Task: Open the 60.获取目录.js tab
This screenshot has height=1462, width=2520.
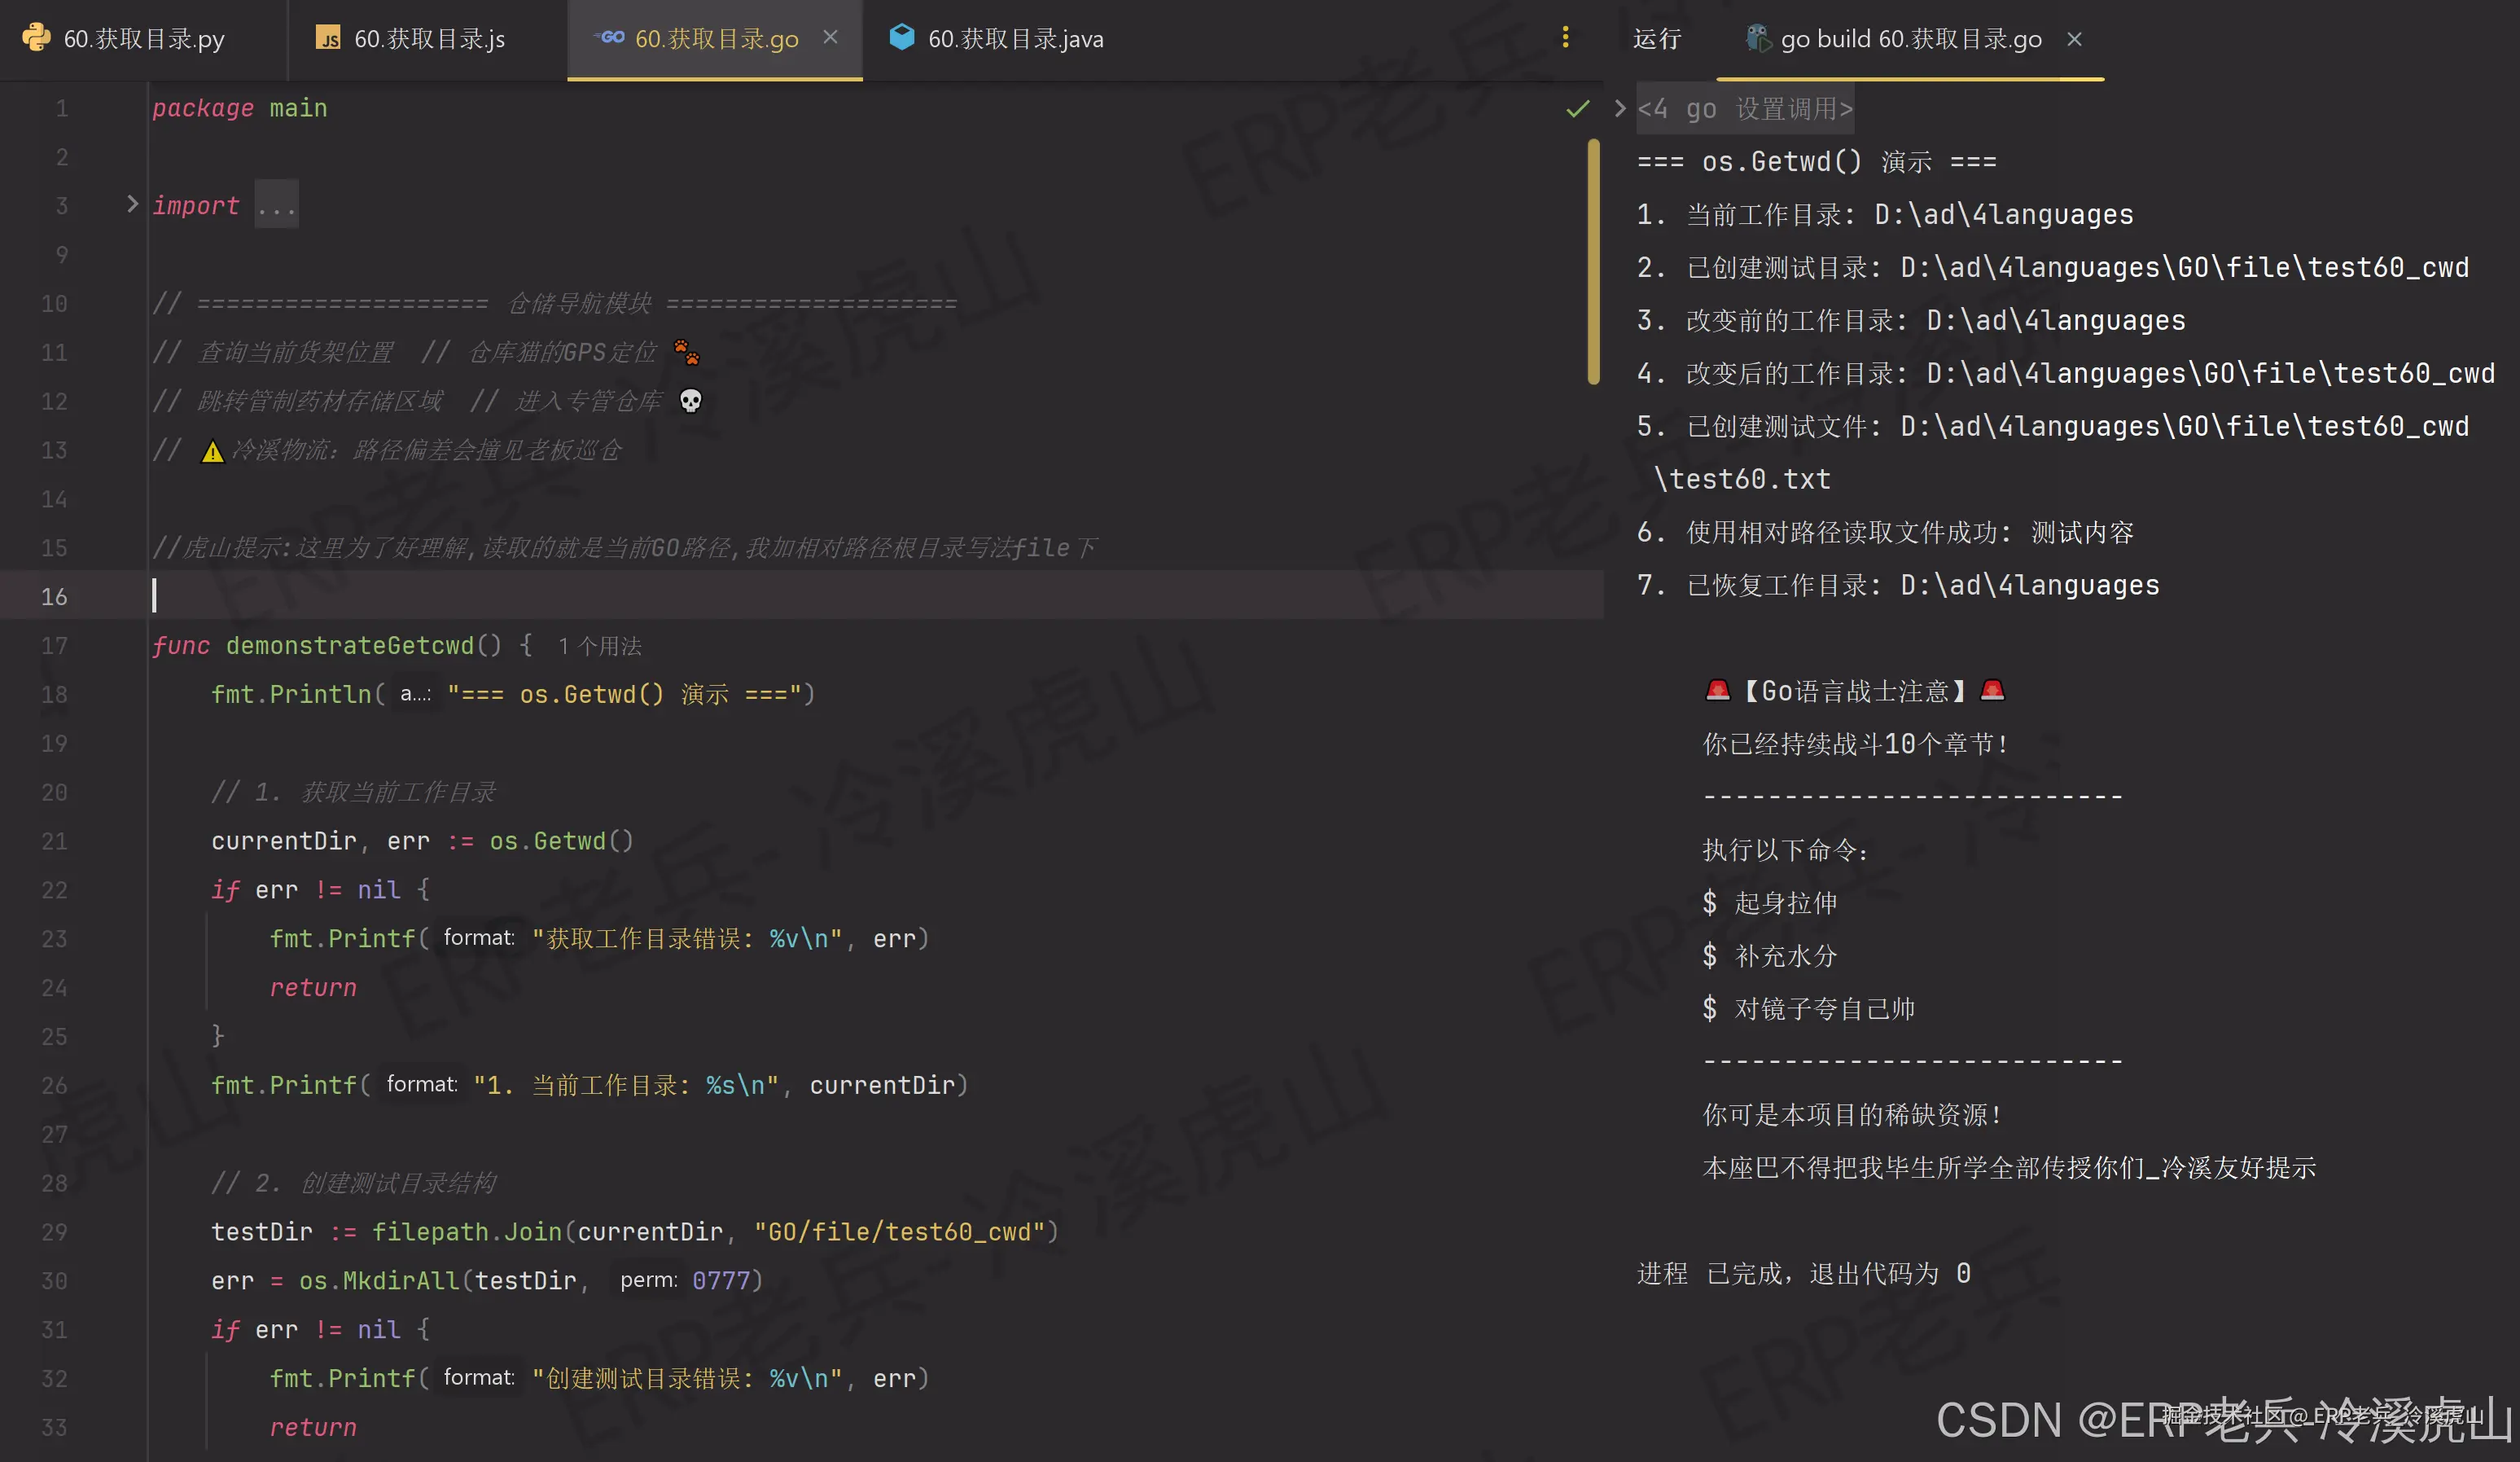Action: tap(429, 39)
